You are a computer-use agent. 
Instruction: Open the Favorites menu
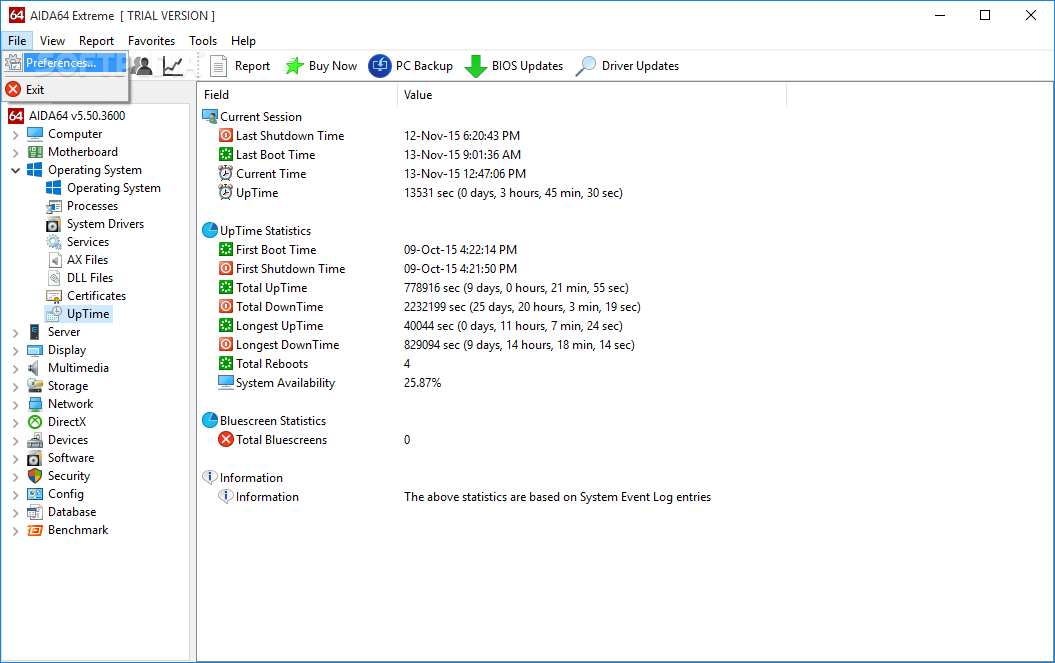click(151, 41)
